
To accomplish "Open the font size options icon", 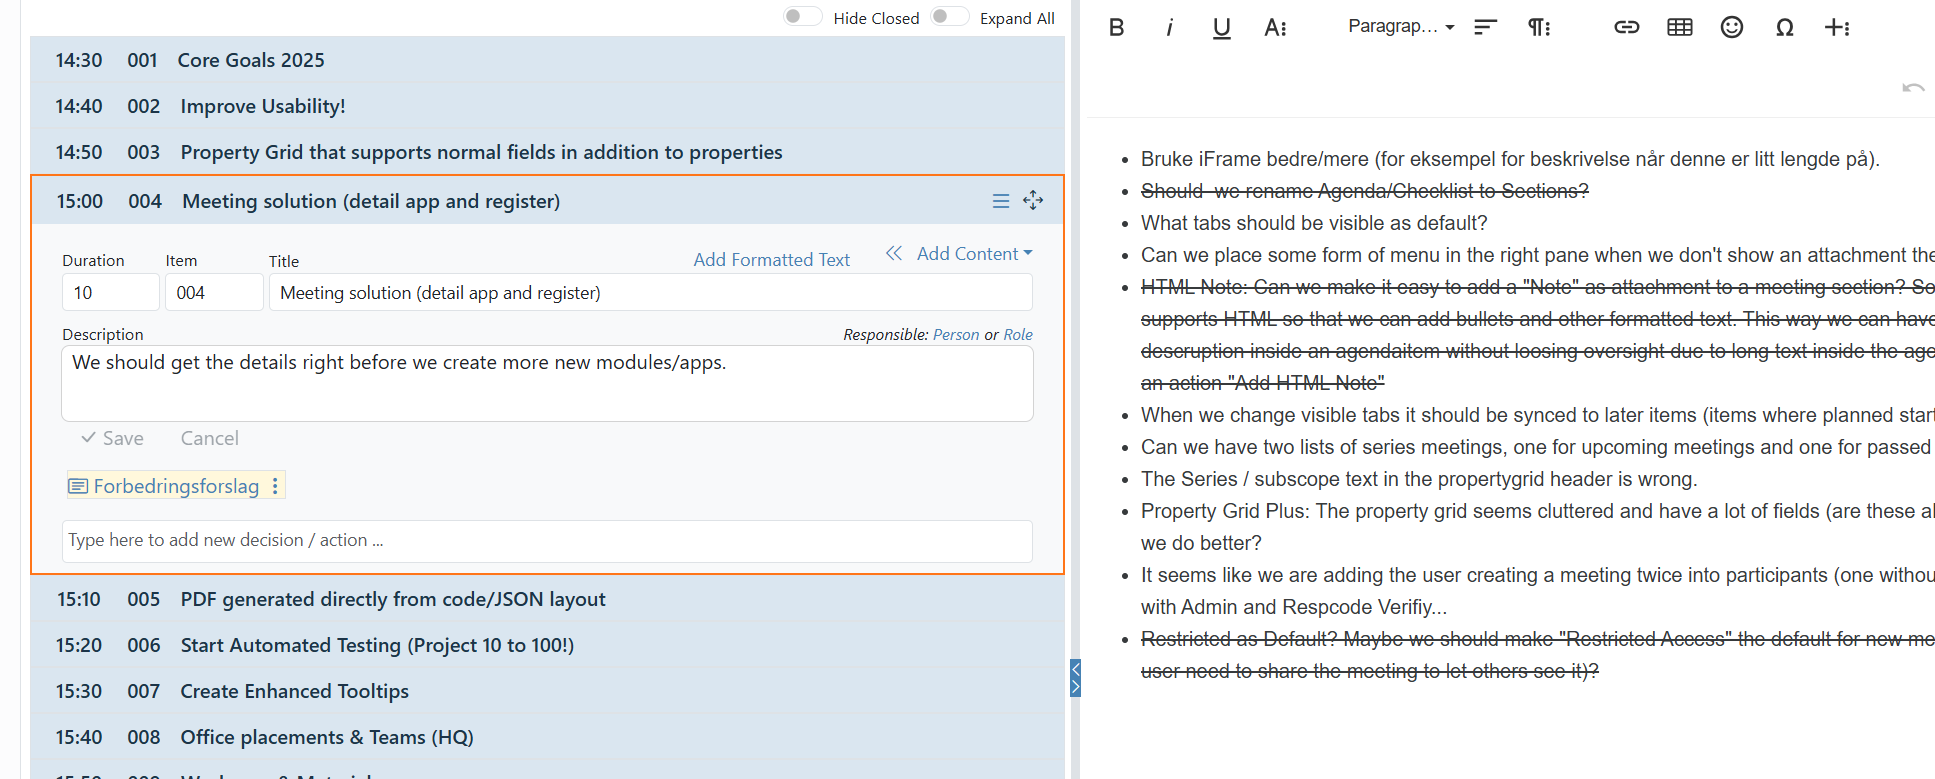I will (x=1275, y=28).
